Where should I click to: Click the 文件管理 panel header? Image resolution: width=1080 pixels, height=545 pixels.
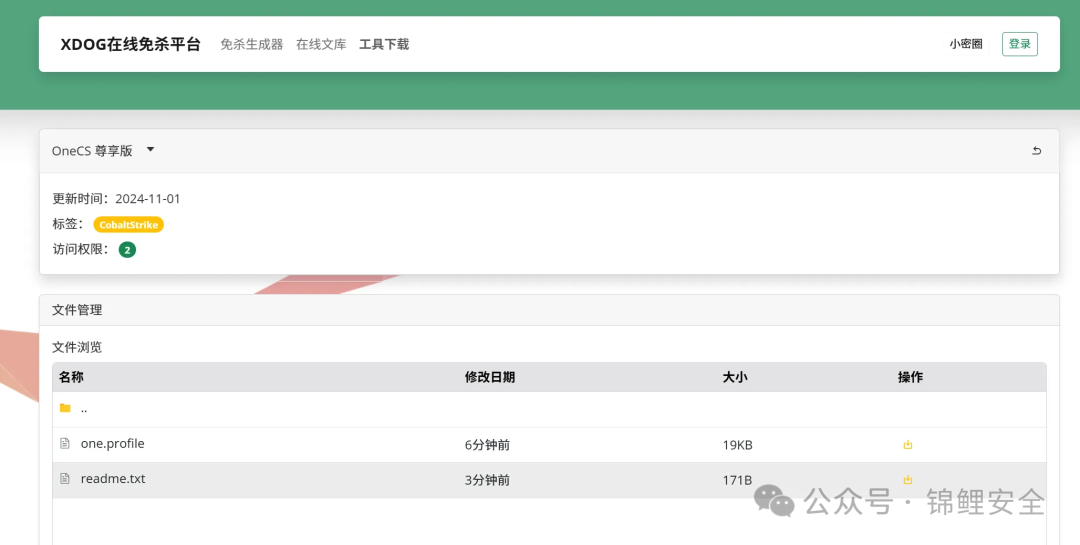(x=549, y=310)
